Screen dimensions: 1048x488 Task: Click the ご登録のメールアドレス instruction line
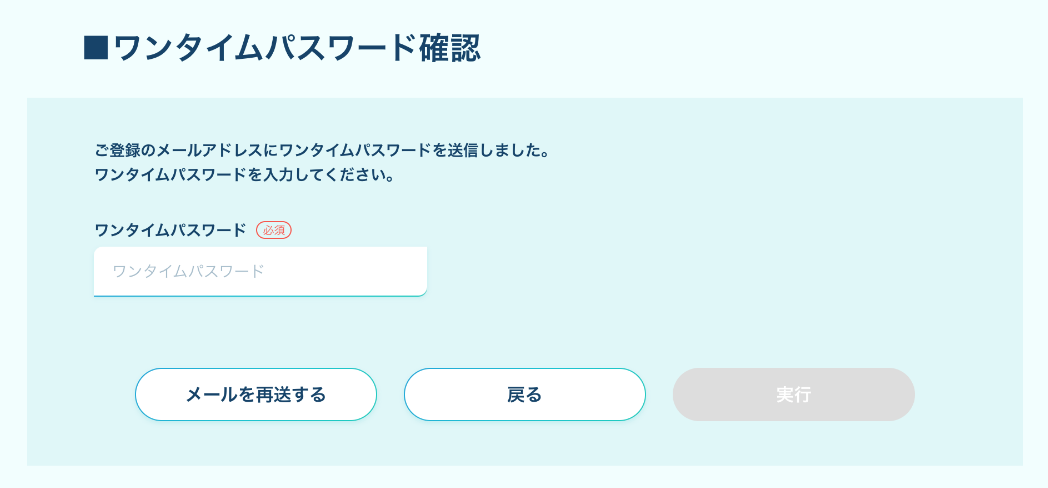322,151
